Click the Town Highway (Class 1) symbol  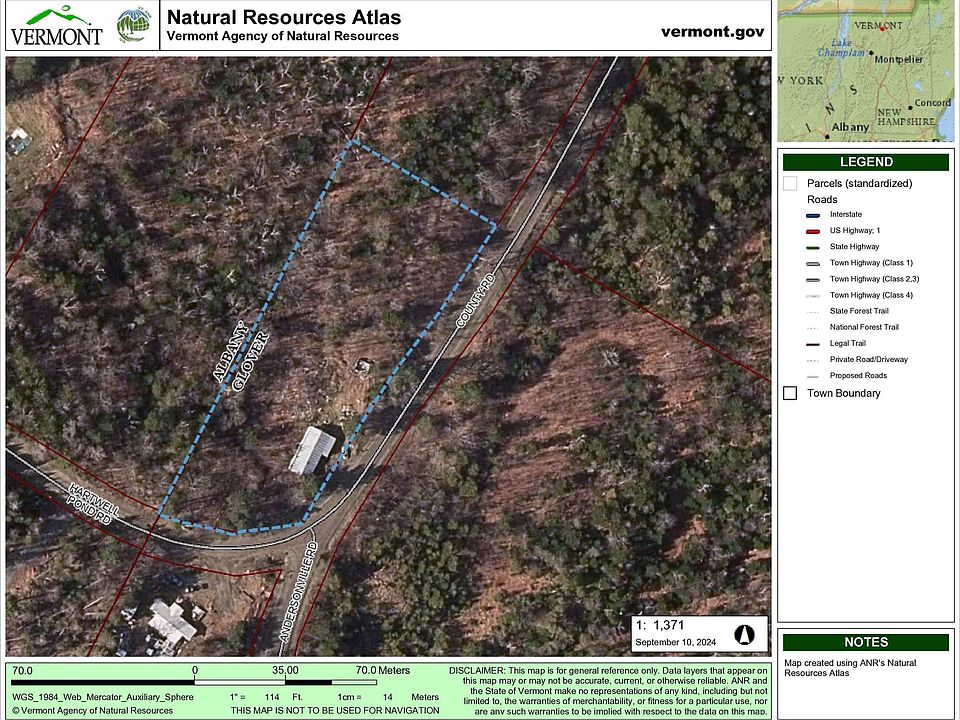[812, 263]
